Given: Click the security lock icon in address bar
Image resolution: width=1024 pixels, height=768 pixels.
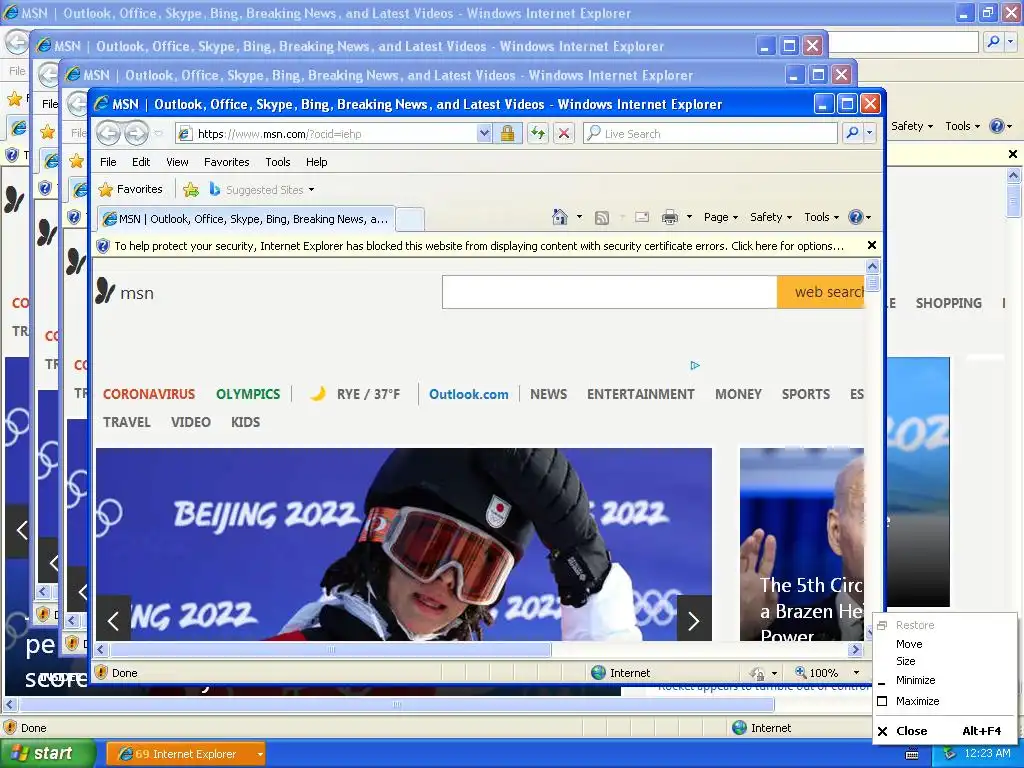Looking at the screenshot, I should point(507,134).
